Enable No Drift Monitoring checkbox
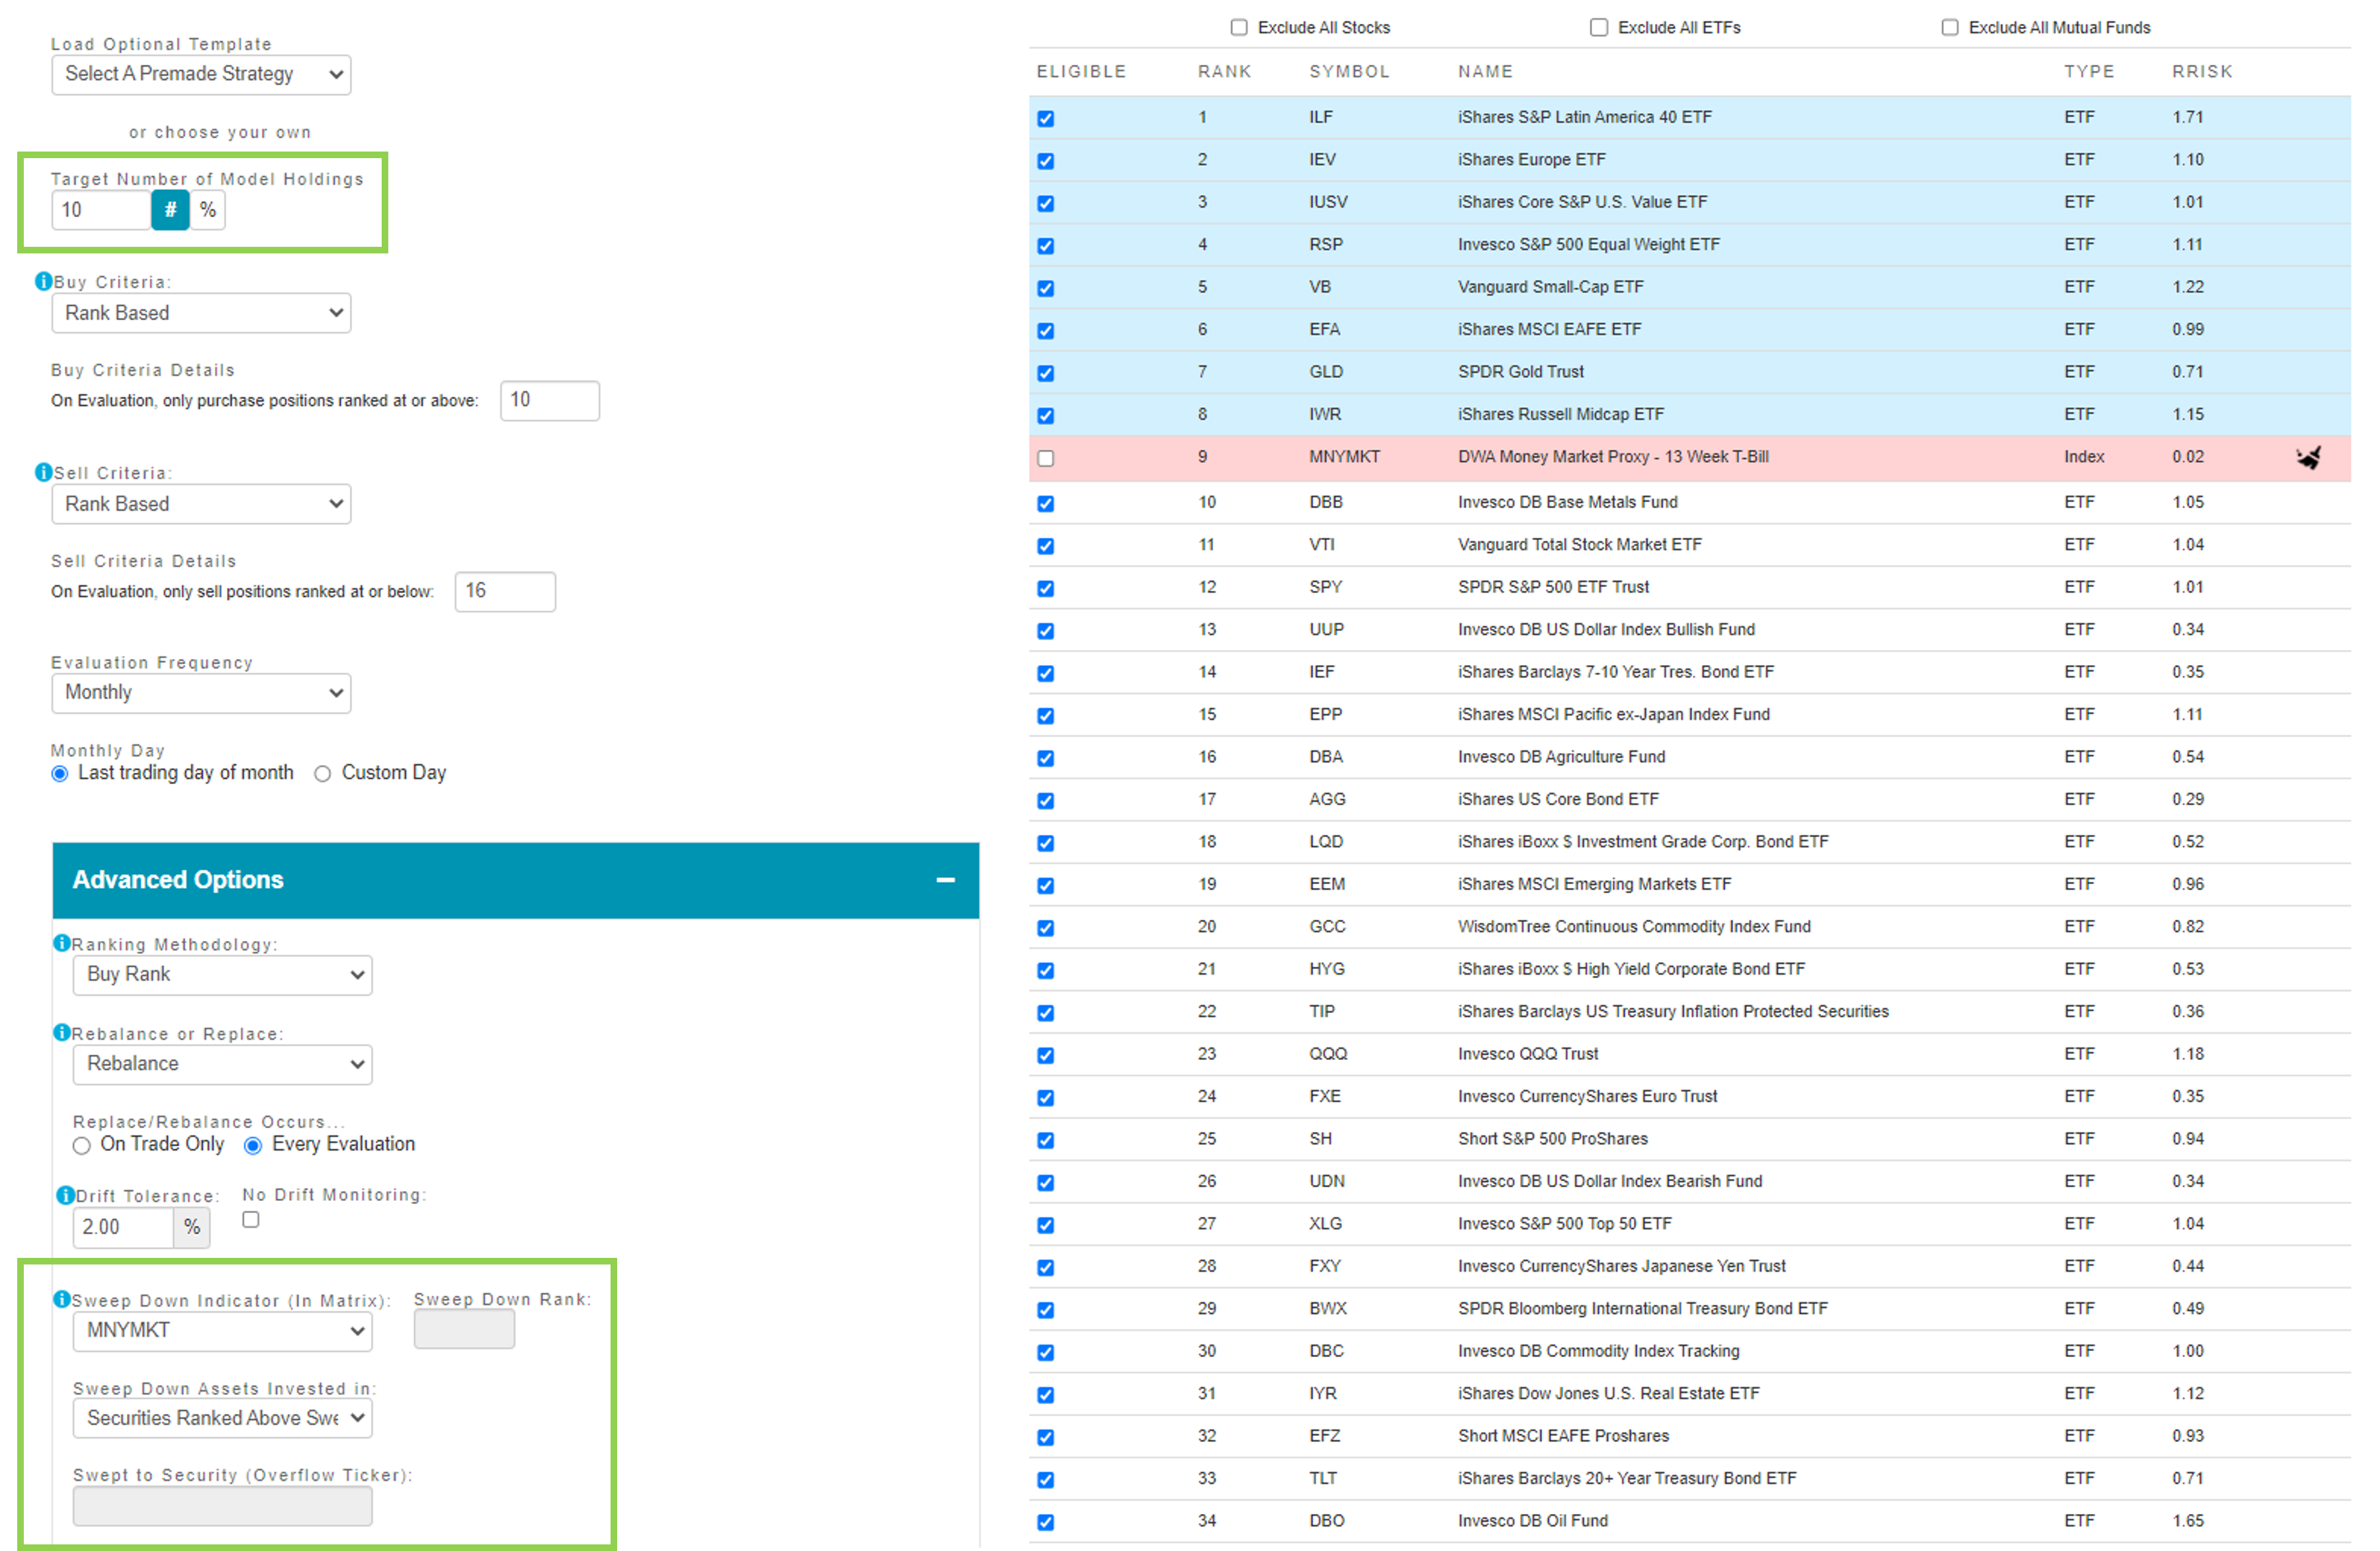 251,1219
